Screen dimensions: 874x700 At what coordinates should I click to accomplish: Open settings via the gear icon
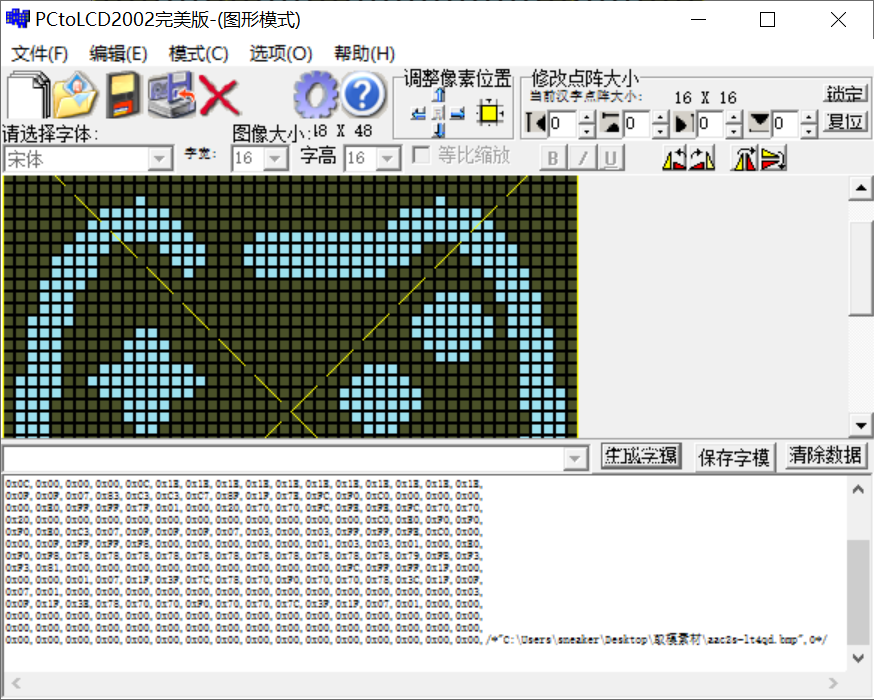[x=314, y=93]
